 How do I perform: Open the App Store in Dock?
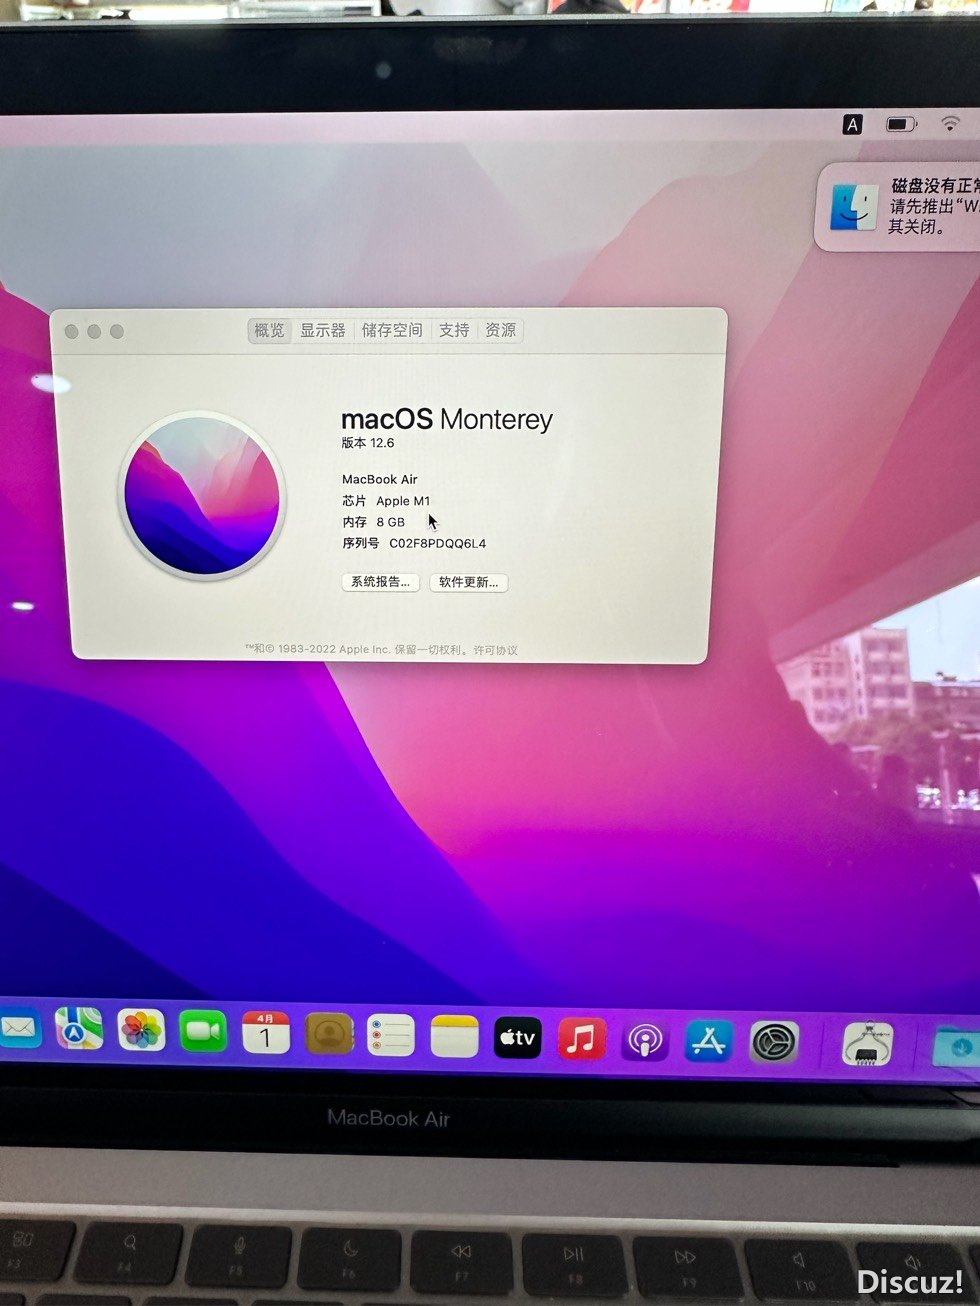pos(709,1042)
